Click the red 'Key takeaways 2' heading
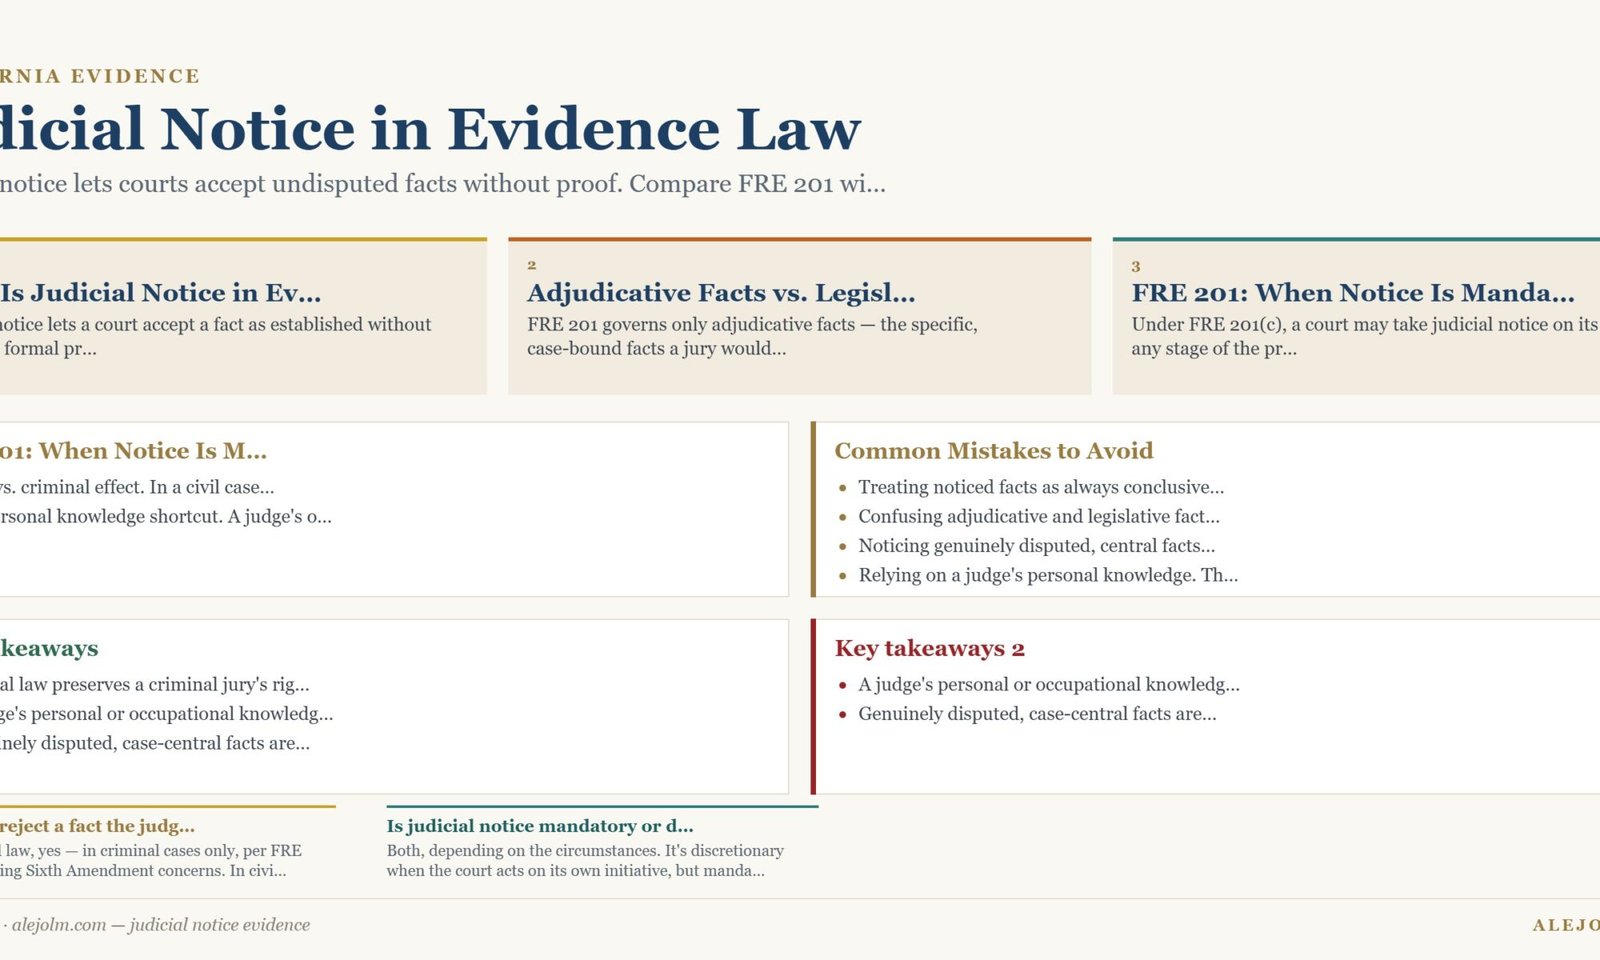 click(930, 648)
